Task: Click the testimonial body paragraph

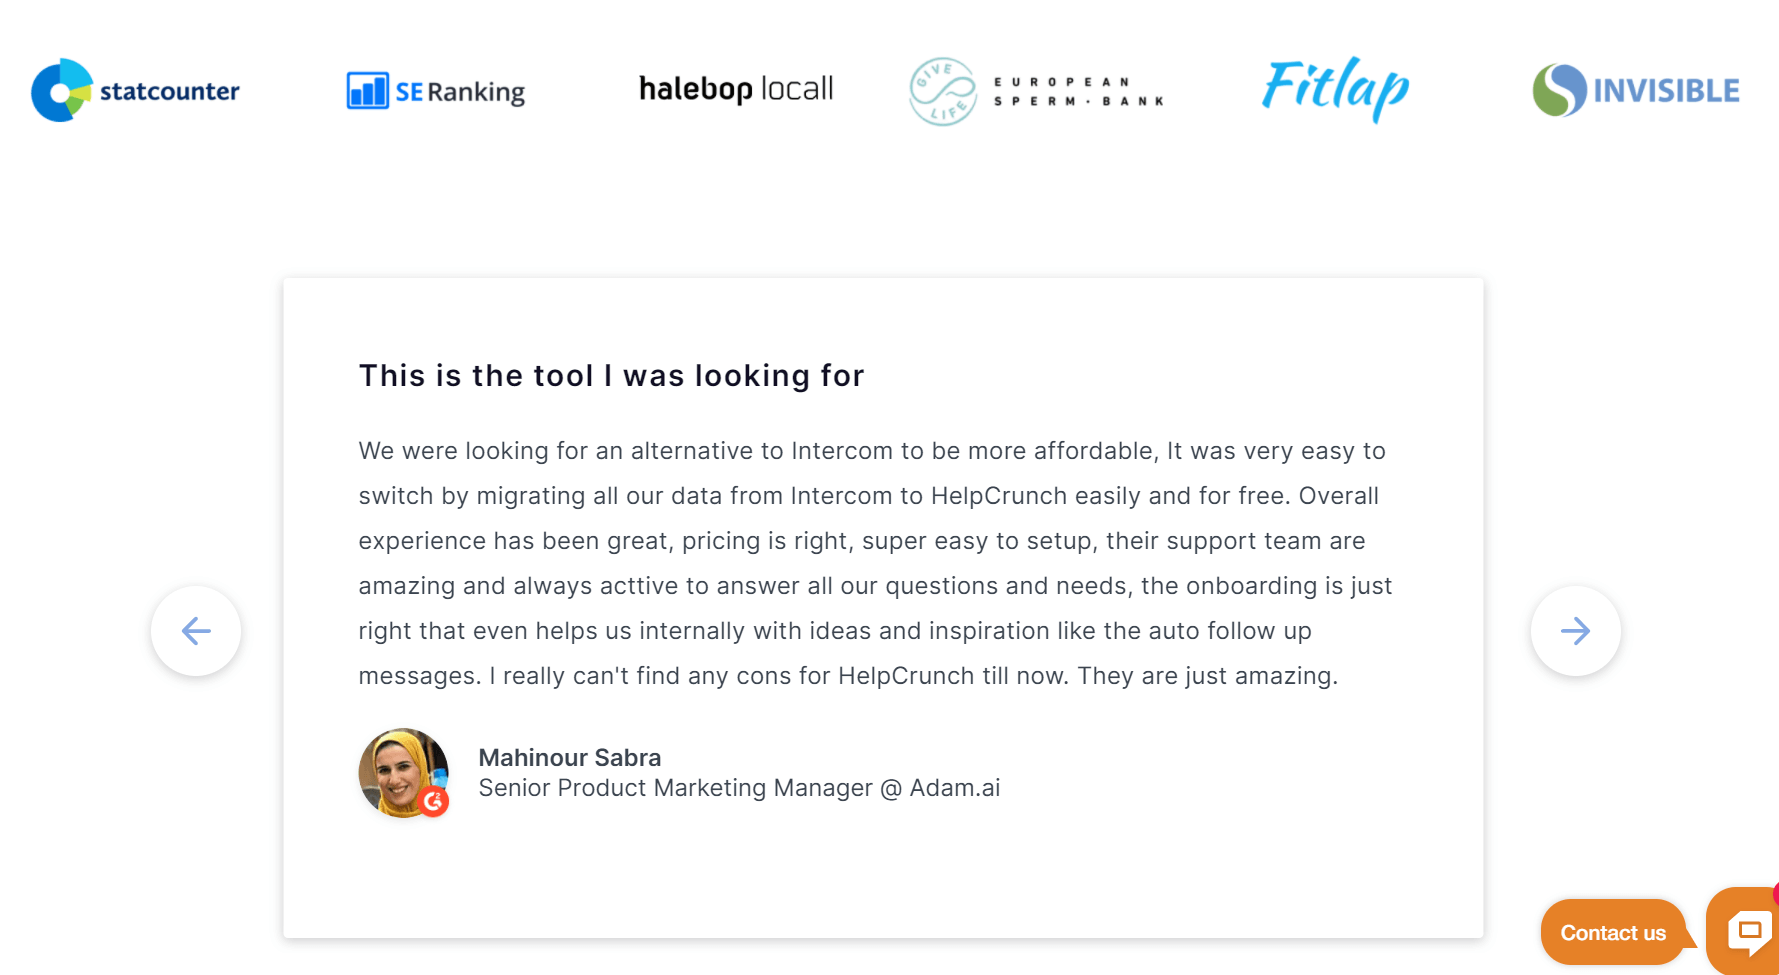Action: point(876,563)
